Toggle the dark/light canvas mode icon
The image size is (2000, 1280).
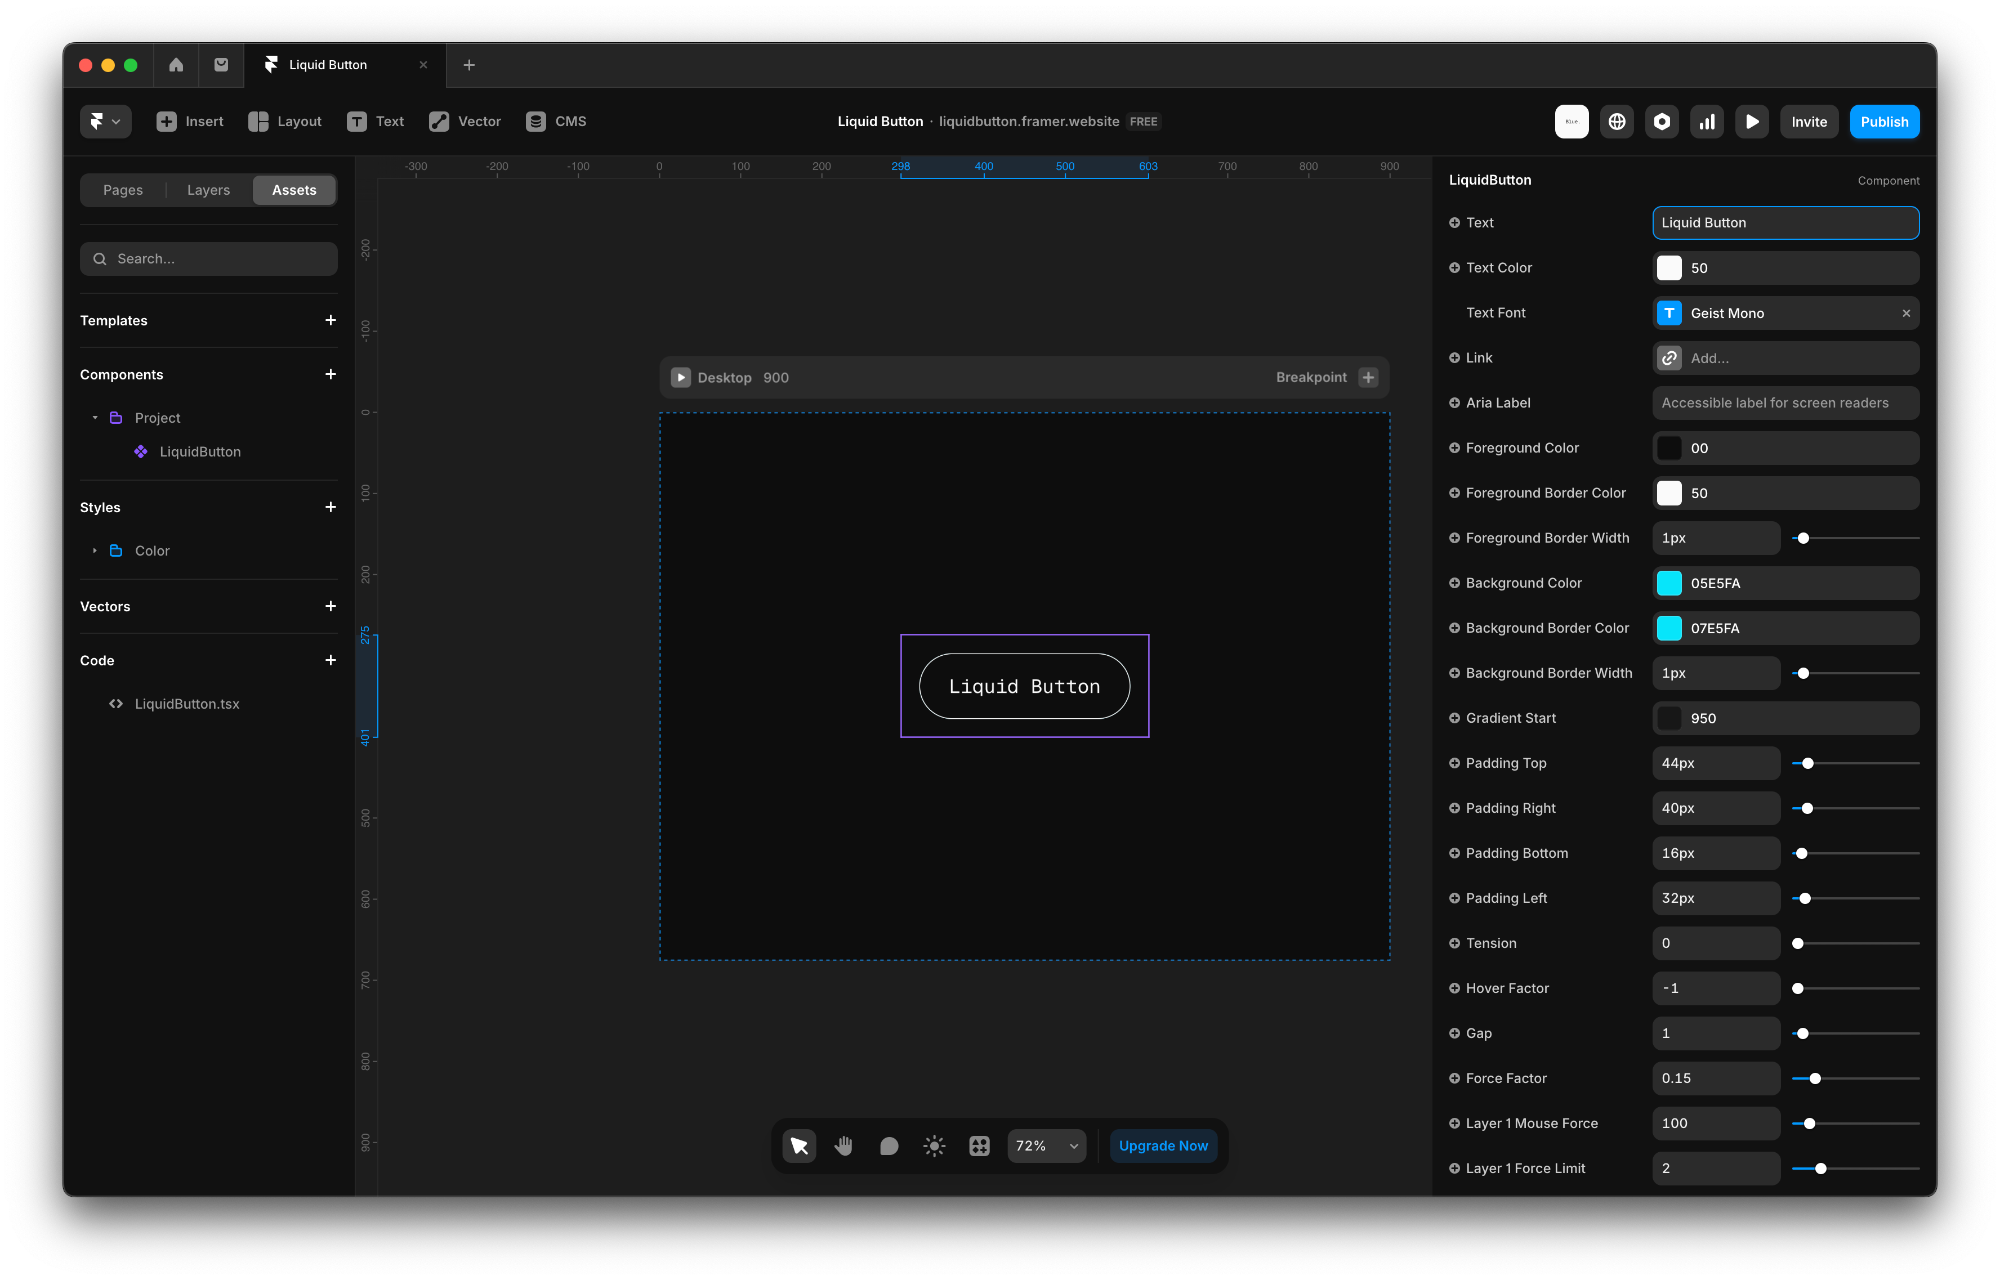click(934, 1146)
